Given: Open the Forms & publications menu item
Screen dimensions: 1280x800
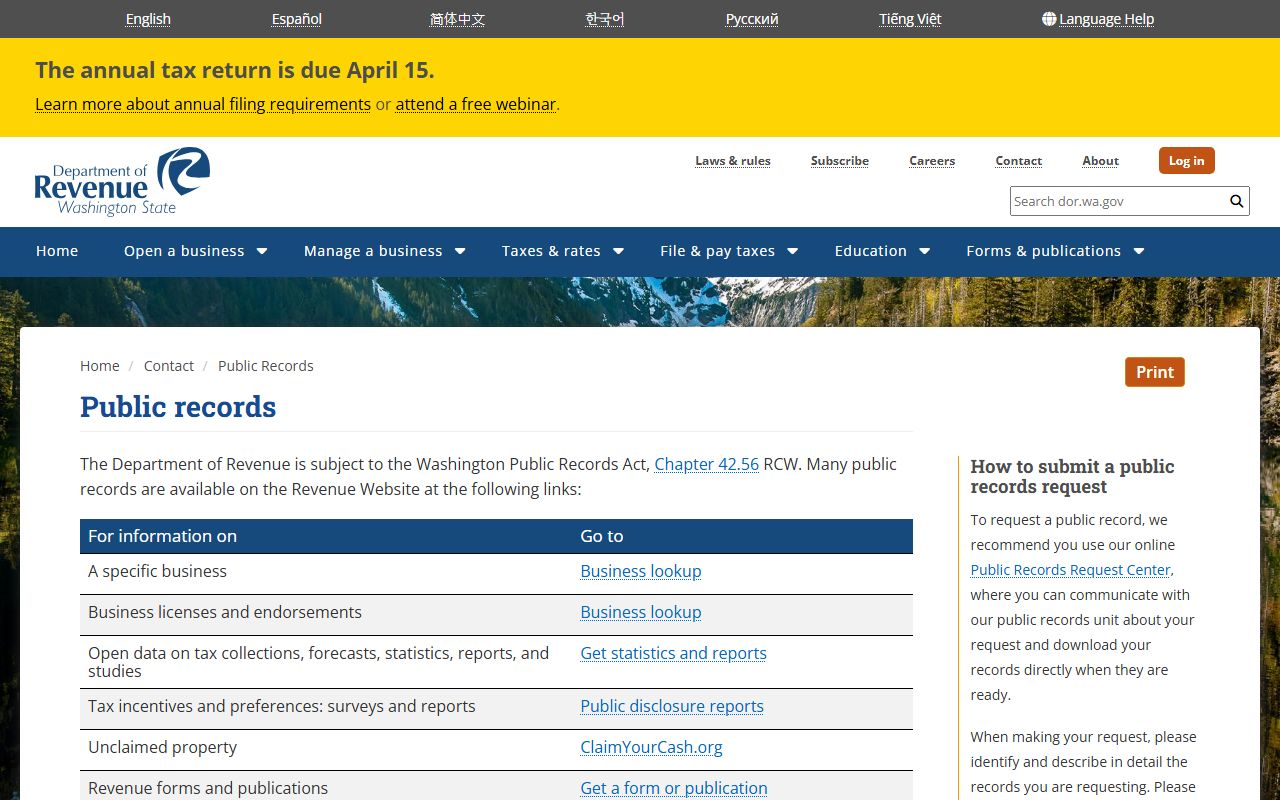Looking at the screenshot, I should tap(1043, 251).
